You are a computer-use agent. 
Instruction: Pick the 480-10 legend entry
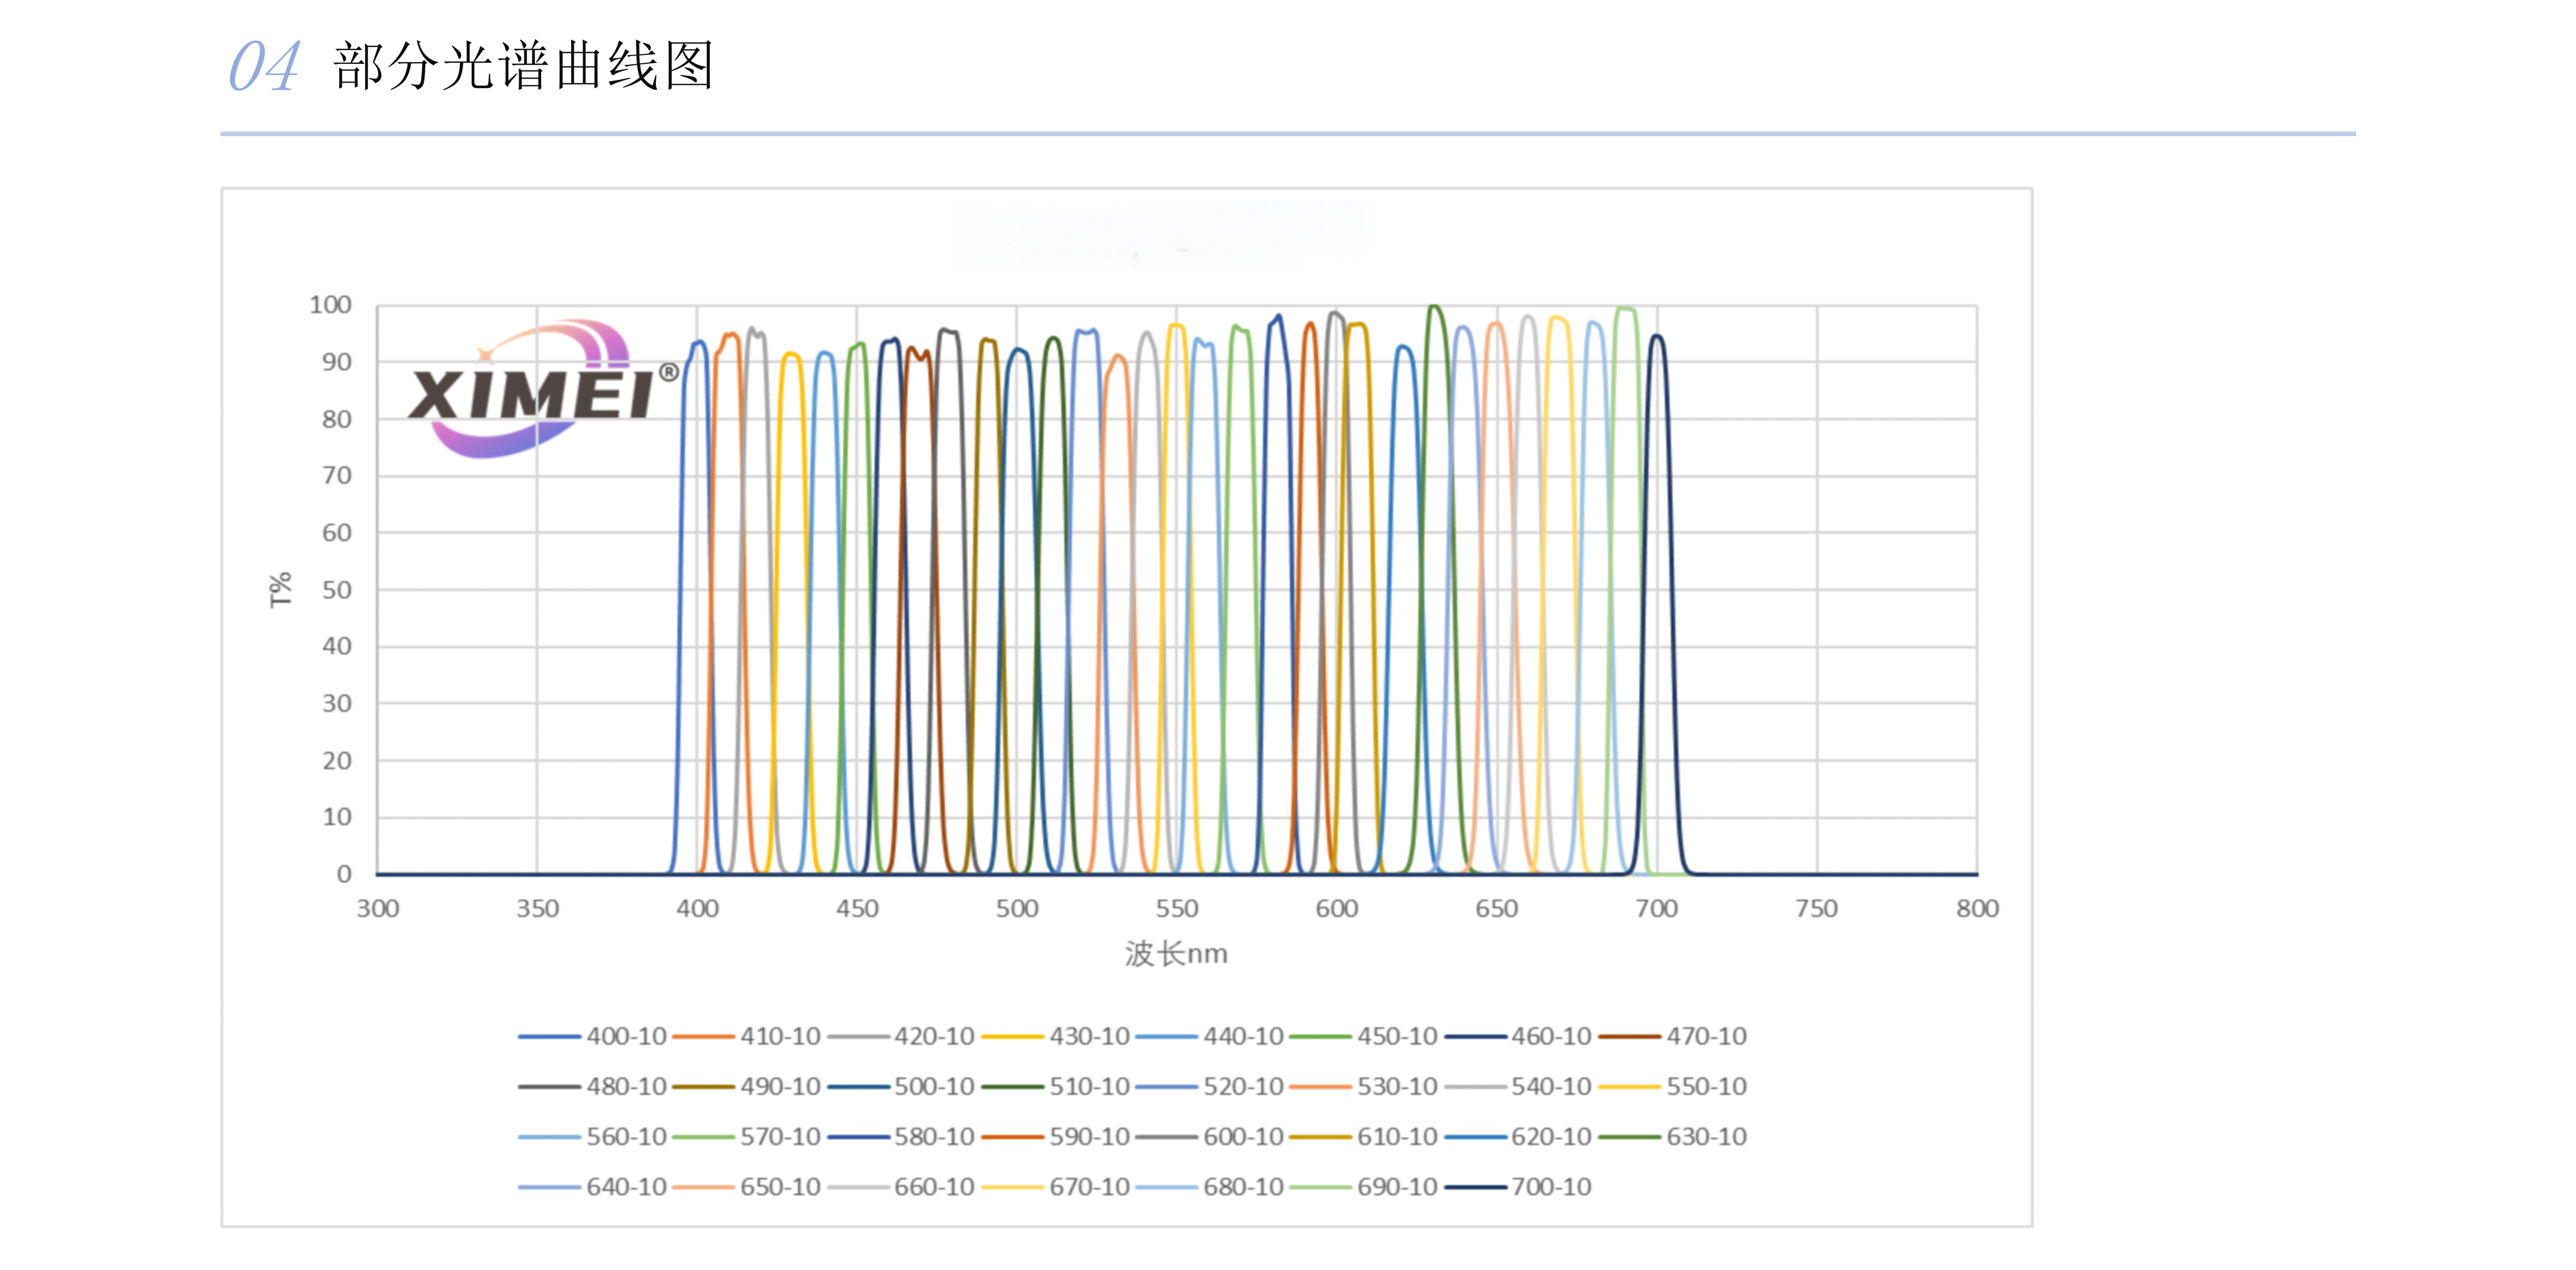point(592,1086)
